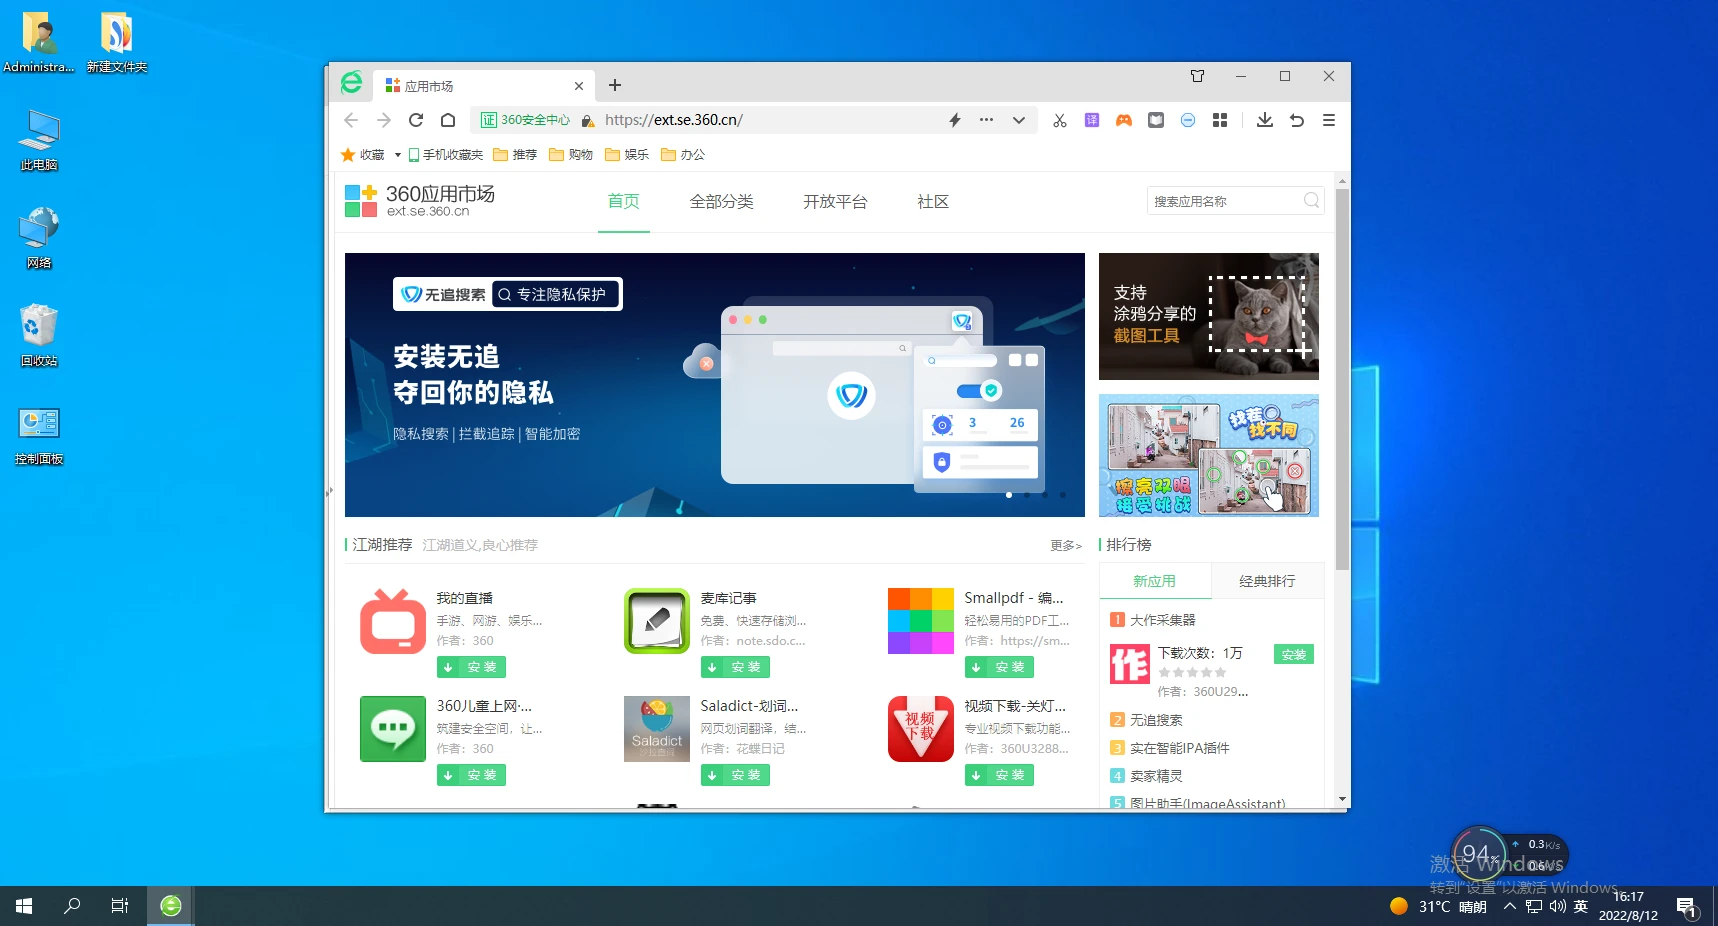The image size is (1718, 926).
Task: Reload the current page
Action: (x=416, y=120)
